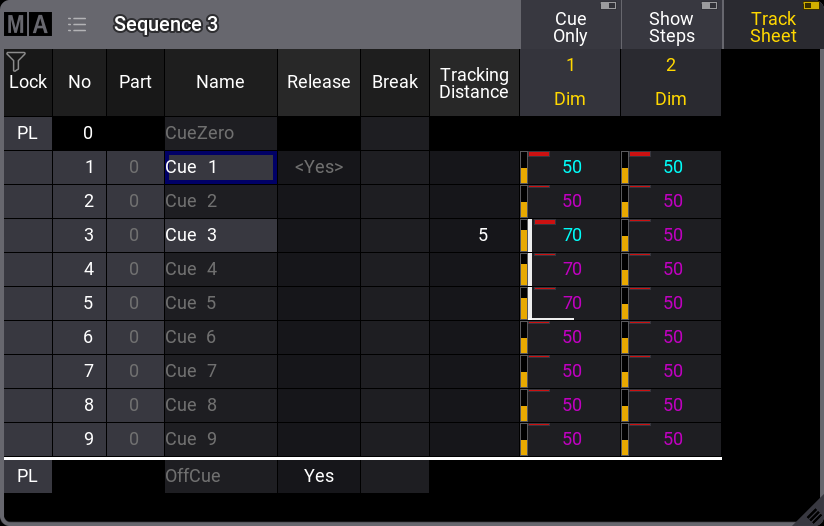Select the Release column header
This screenshot has width=824, height=526.
[318, 82]
